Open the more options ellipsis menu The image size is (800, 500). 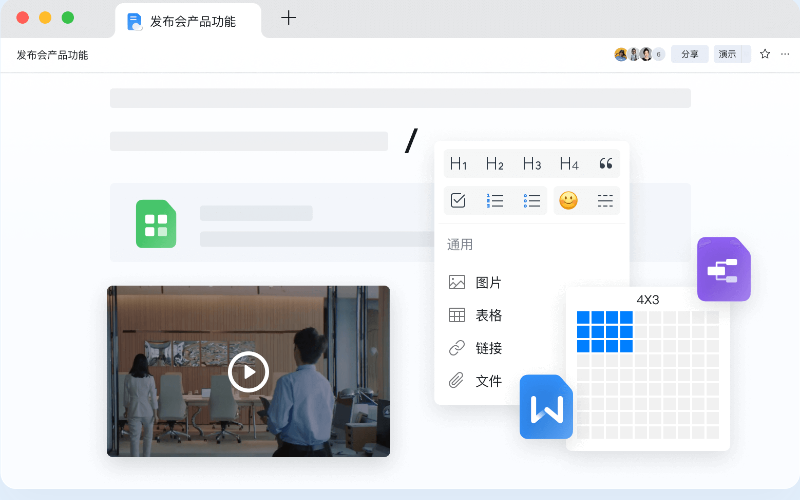(x=785, y=55)
